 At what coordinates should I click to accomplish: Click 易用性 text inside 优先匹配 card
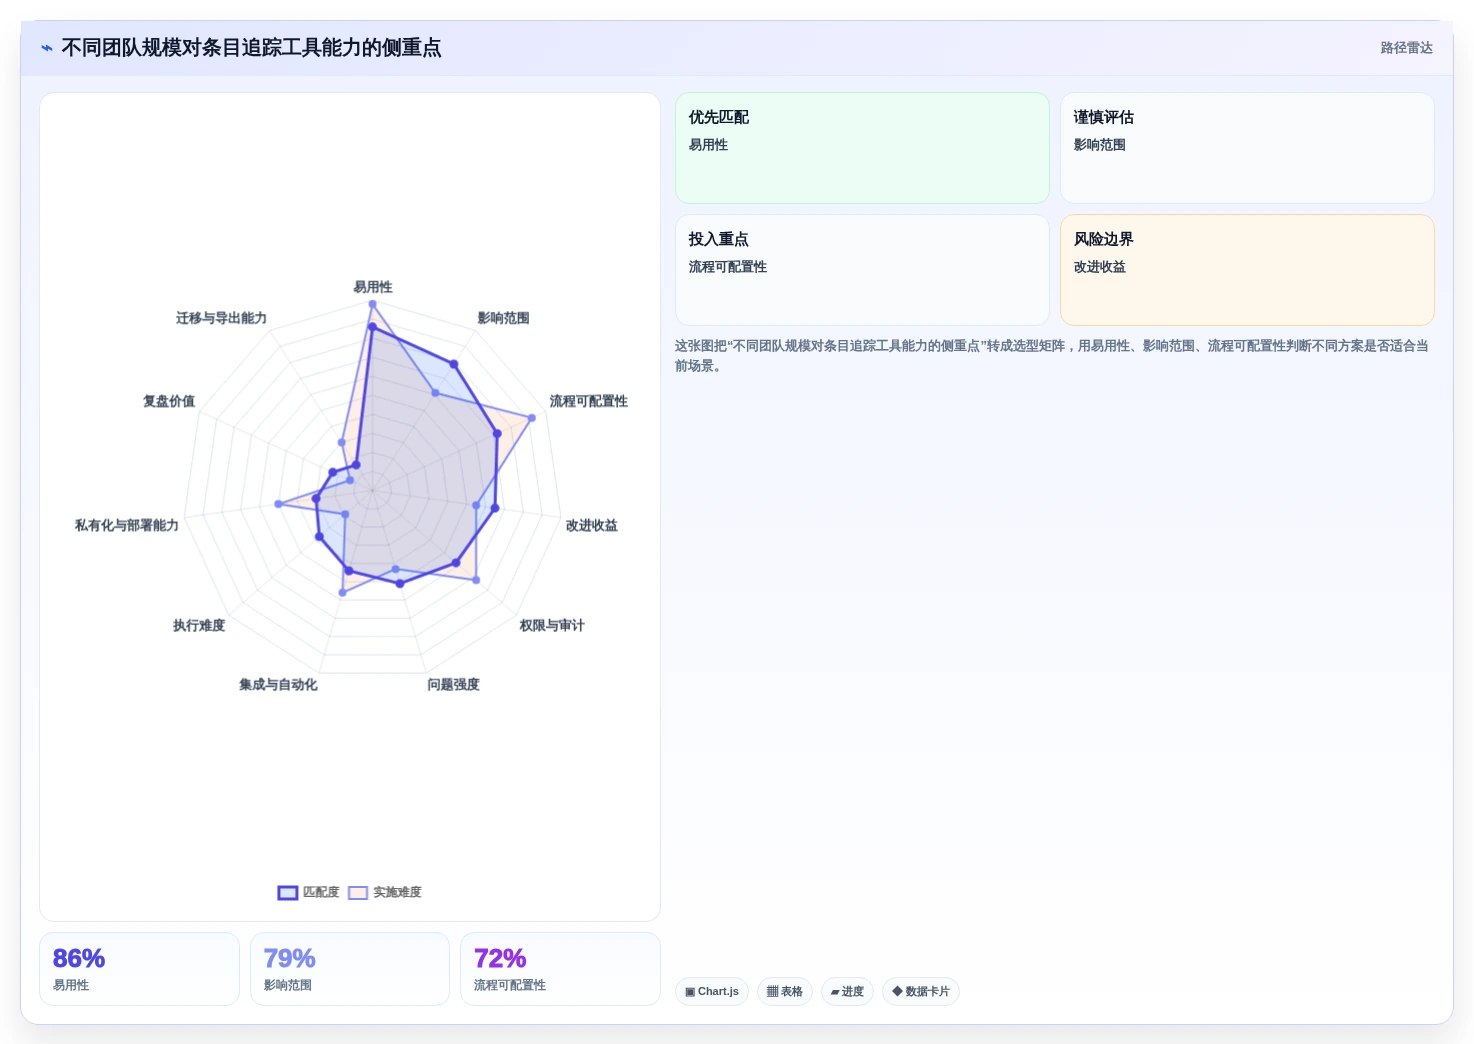[708, 145]
